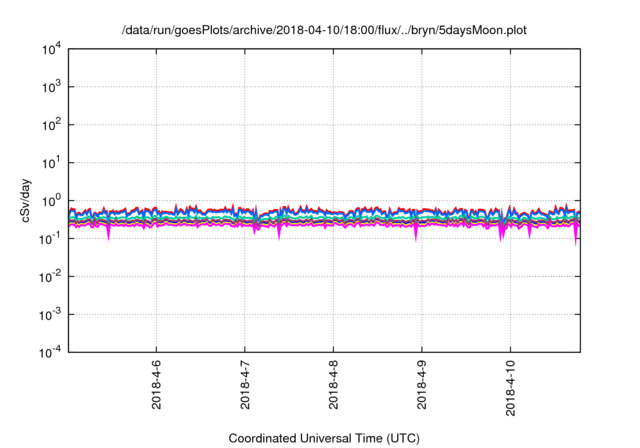Select the 2018-4-9 date tick label
This screenshot has width=640, height=448.
tap(422, 385)
